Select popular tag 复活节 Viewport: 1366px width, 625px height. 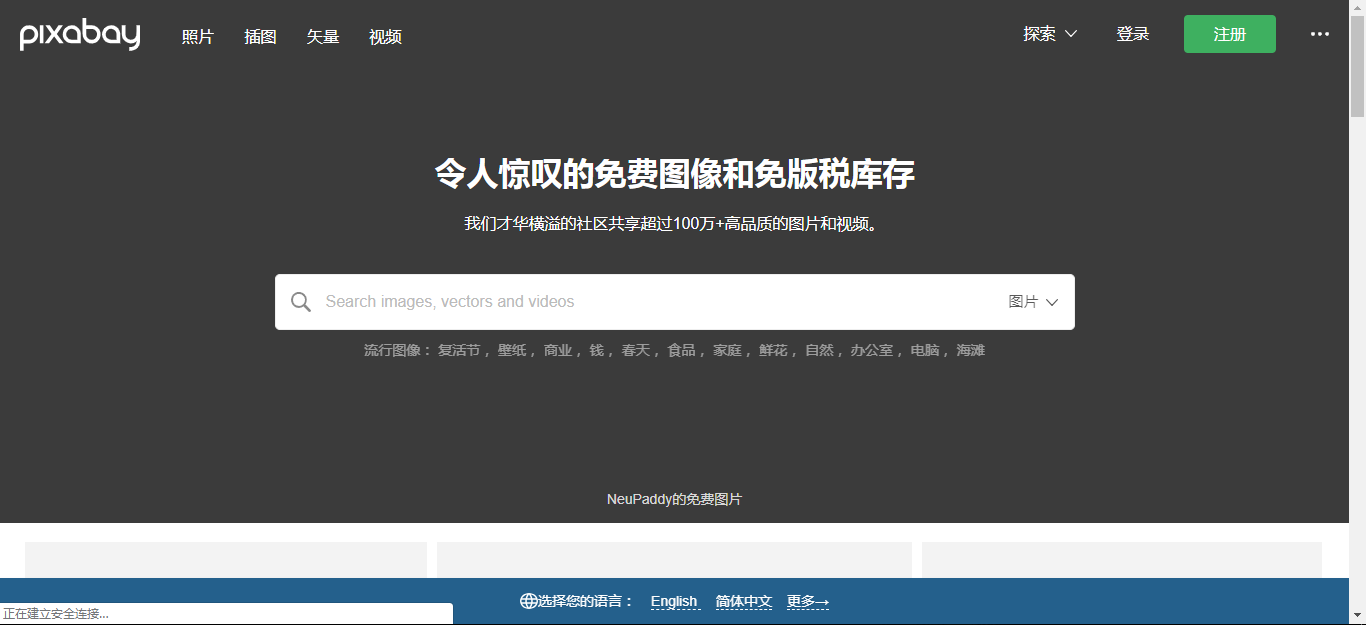(x=459, y=350)
